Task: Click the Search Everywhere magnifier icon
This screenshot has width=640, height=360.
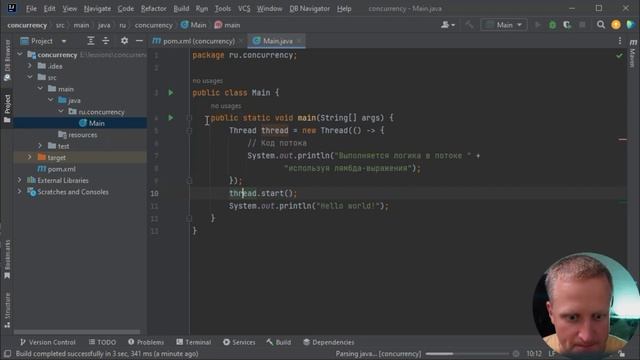Action: (x=601, y=25)
